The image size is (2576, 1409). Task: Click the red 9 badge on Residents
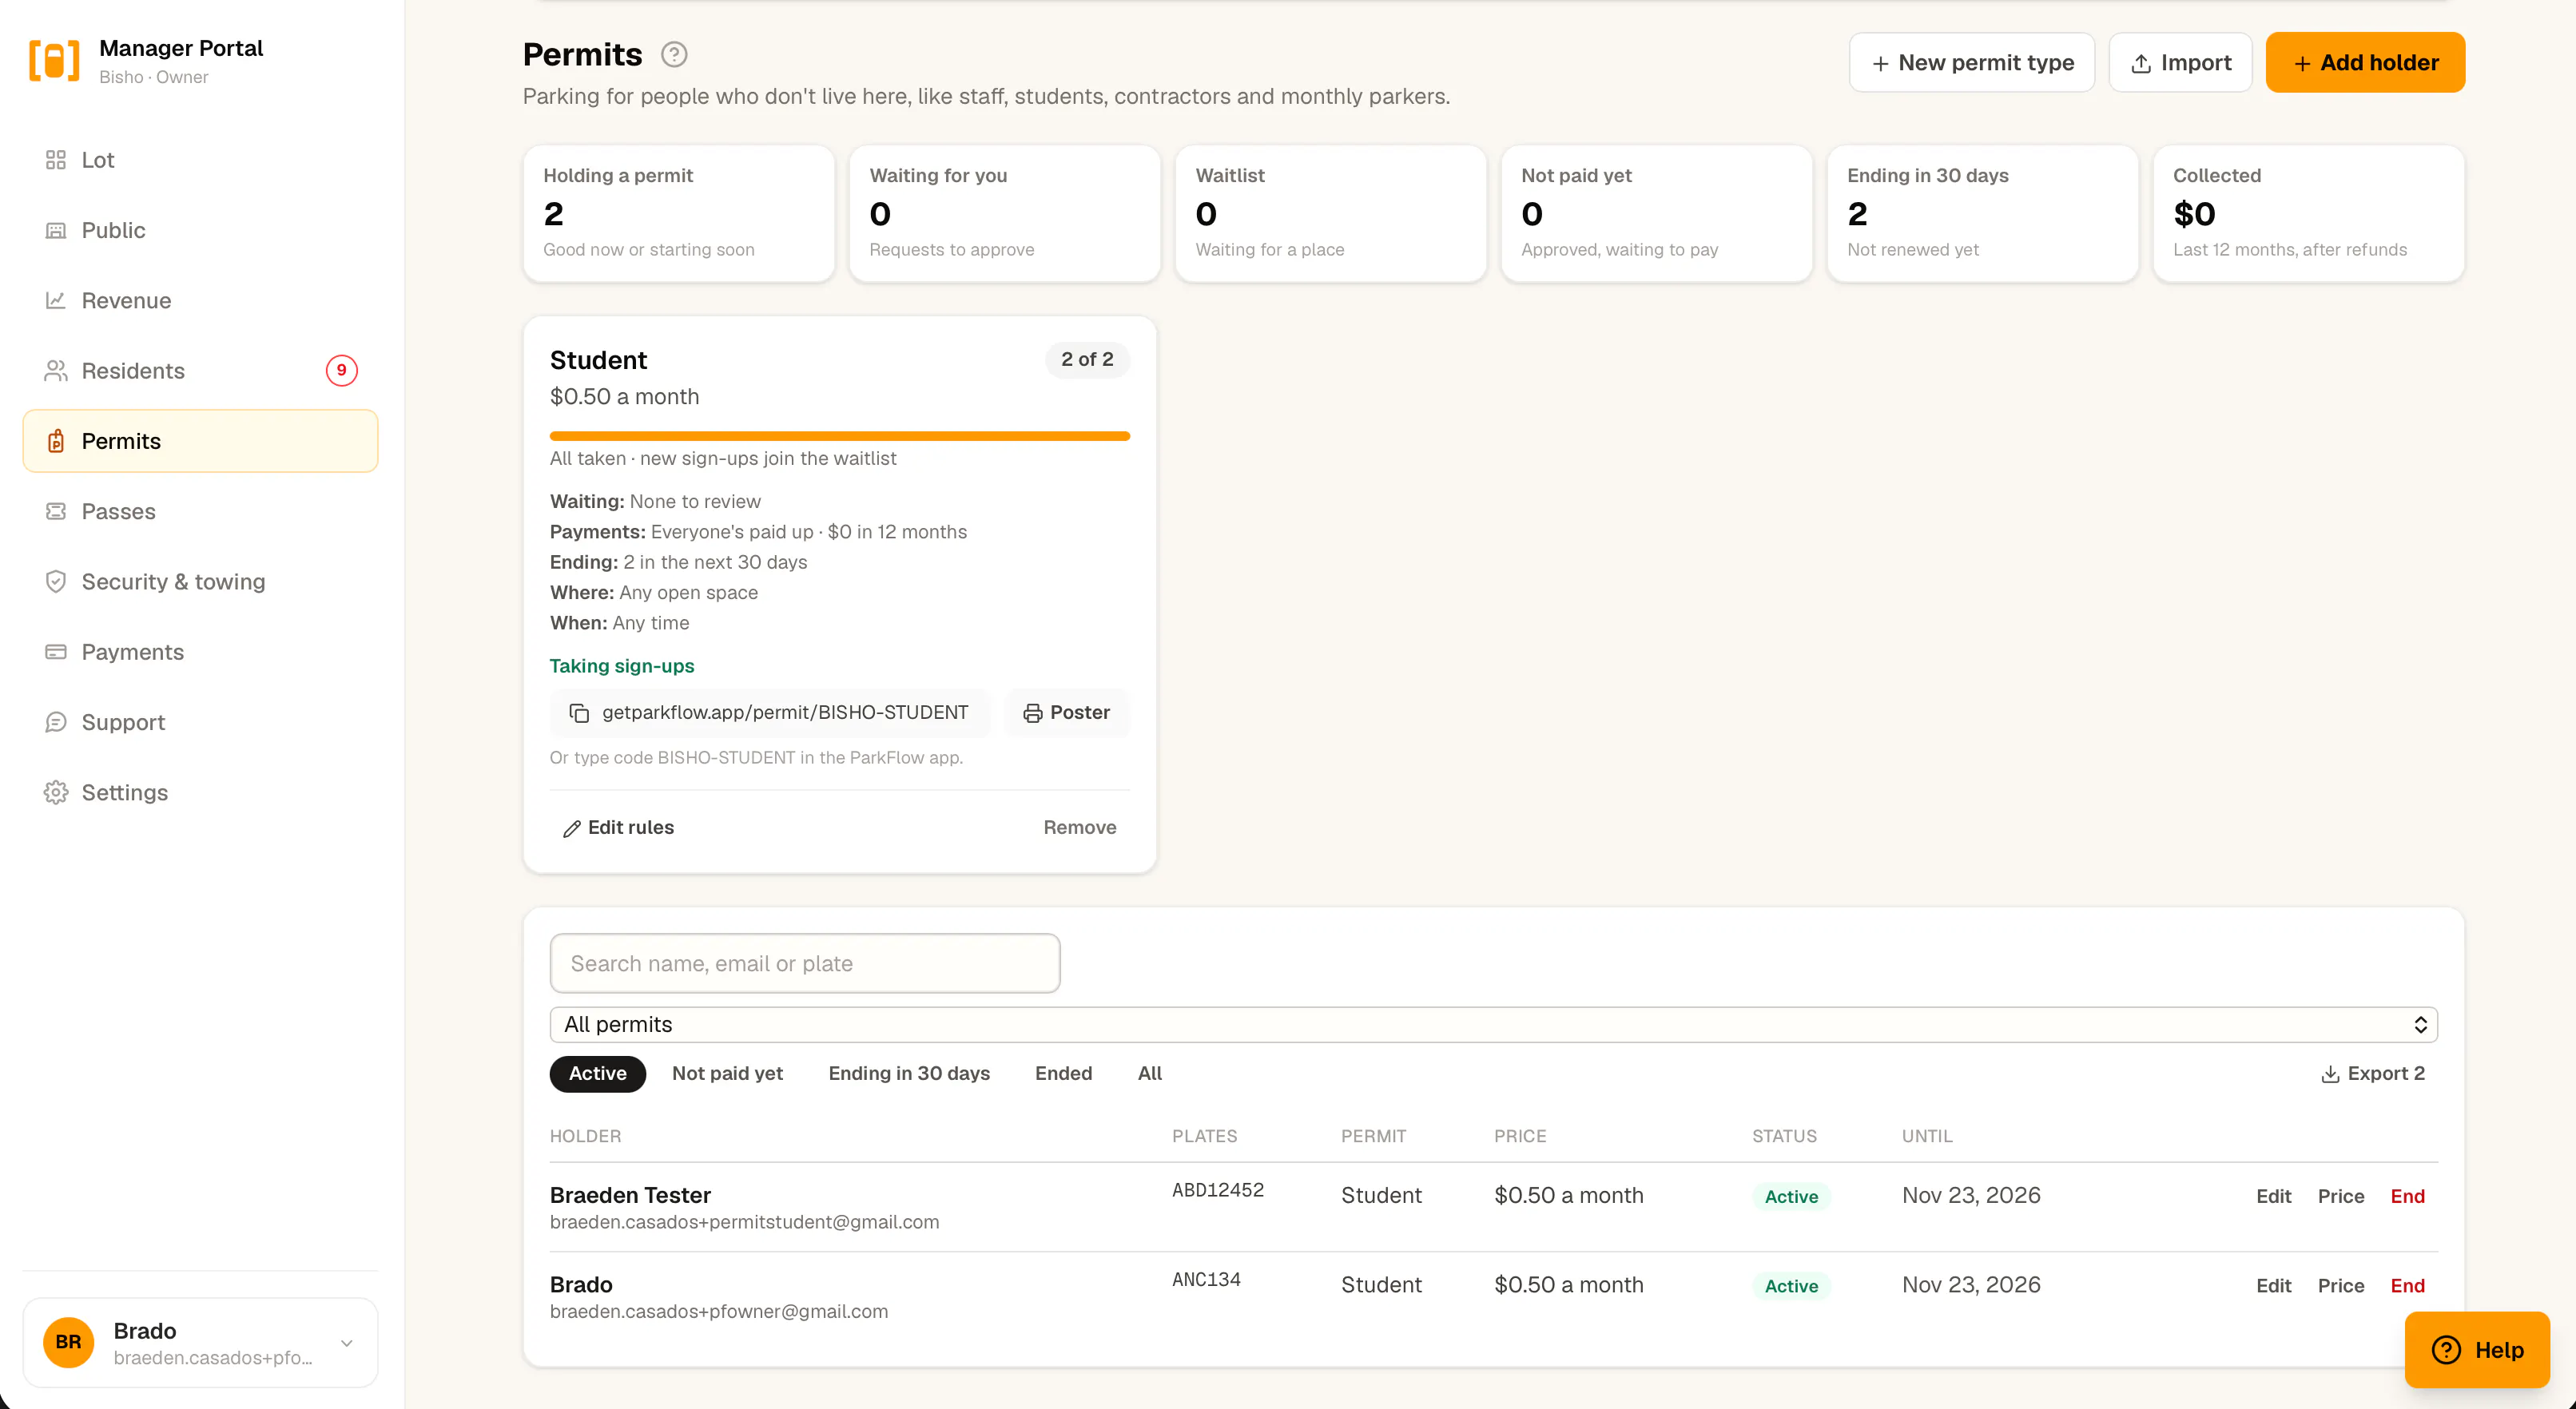click(x=341, y=370)
